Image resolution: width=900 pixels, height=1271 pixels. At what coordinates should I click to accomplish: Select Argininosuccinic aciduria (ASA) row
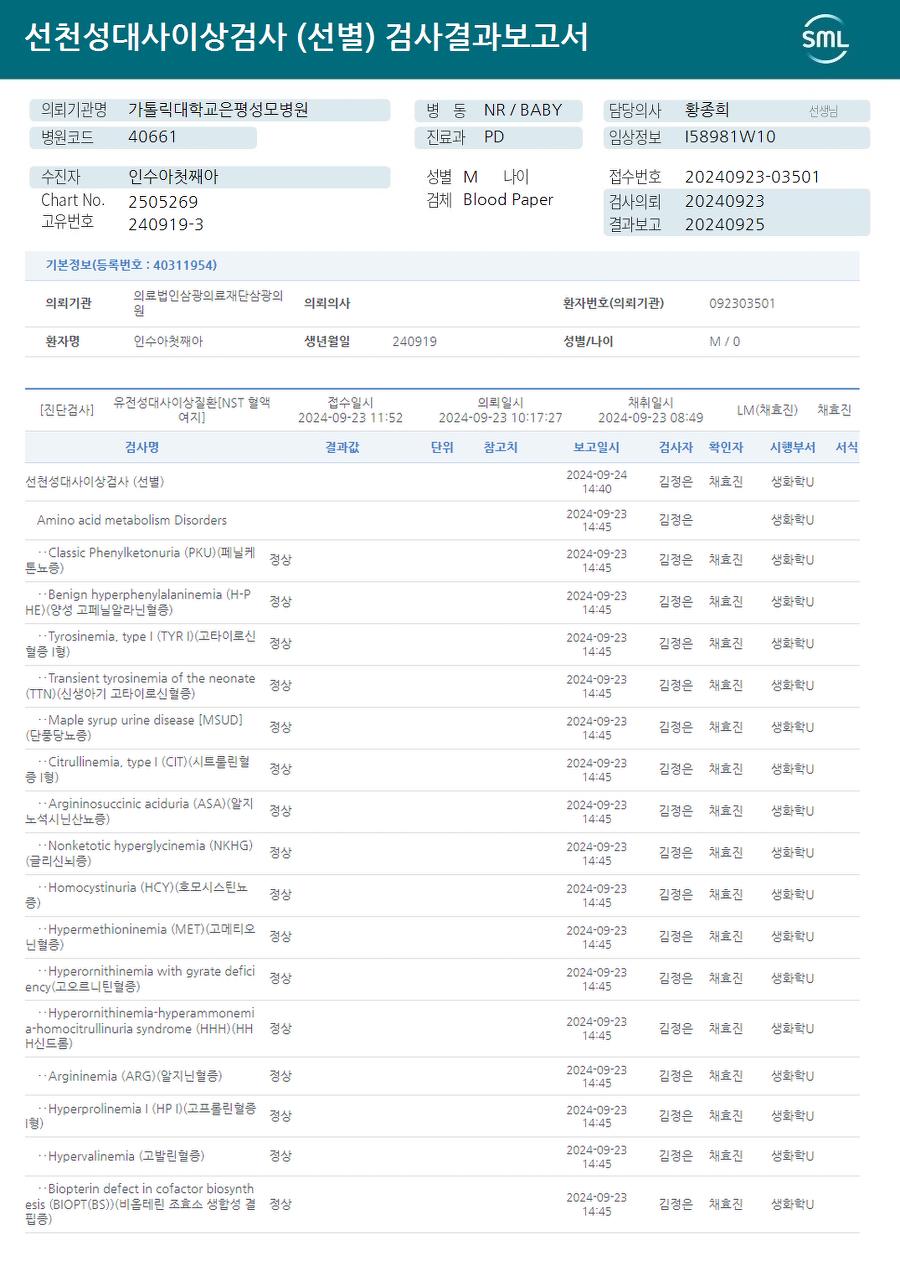442,811
